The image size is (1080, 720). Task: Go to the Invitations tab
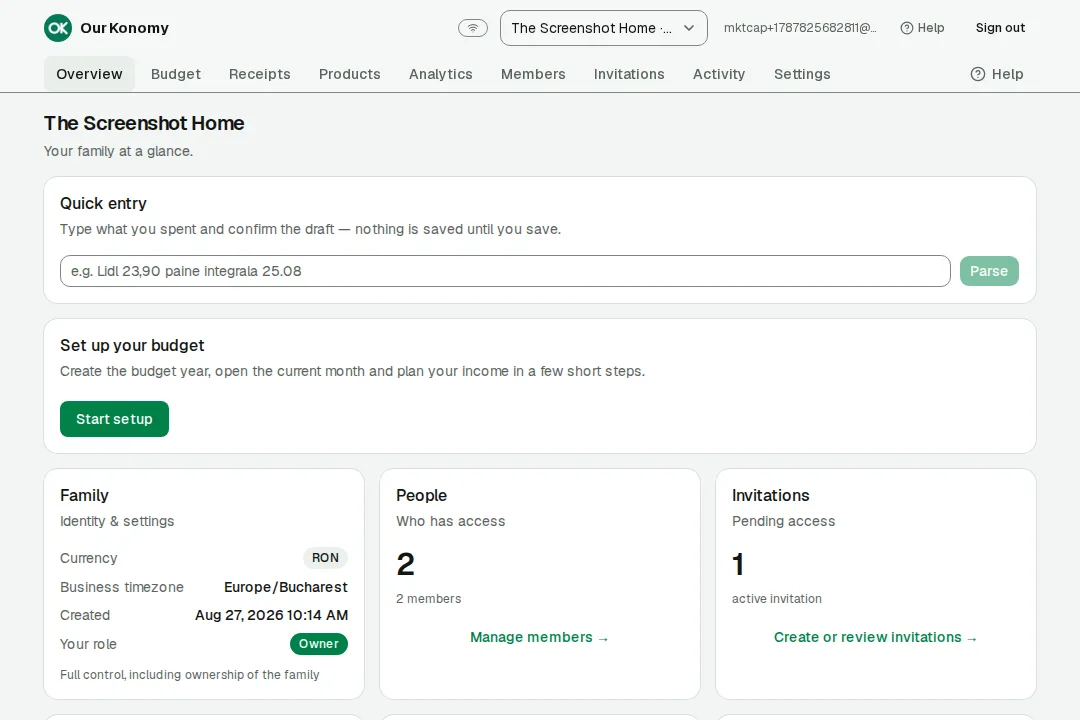pos(629,74)
